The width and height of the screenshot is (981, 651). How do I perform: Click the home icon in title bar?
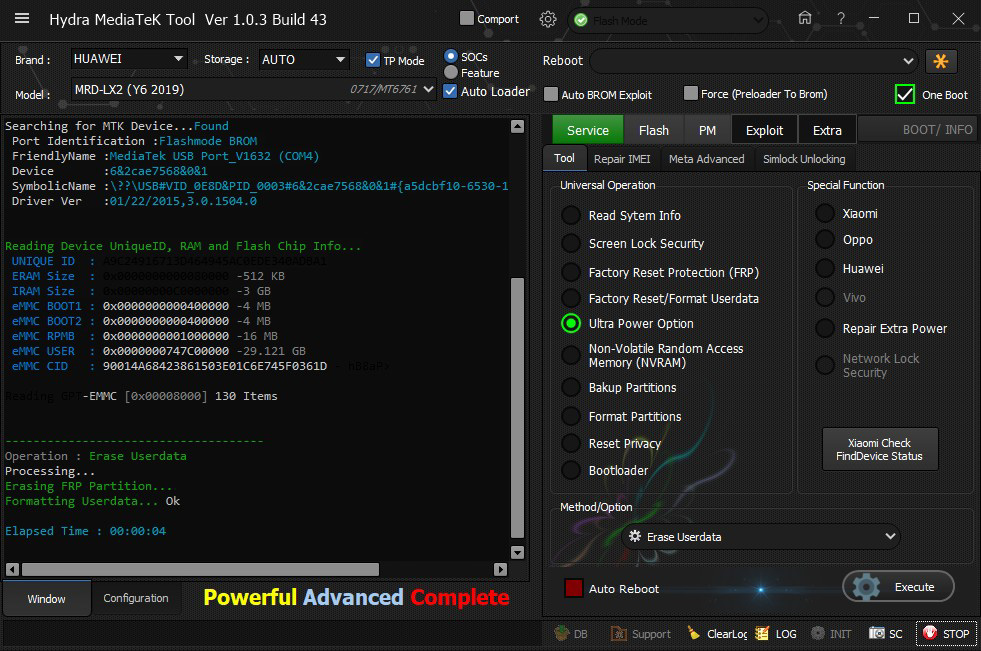click(x=805, y=19)
